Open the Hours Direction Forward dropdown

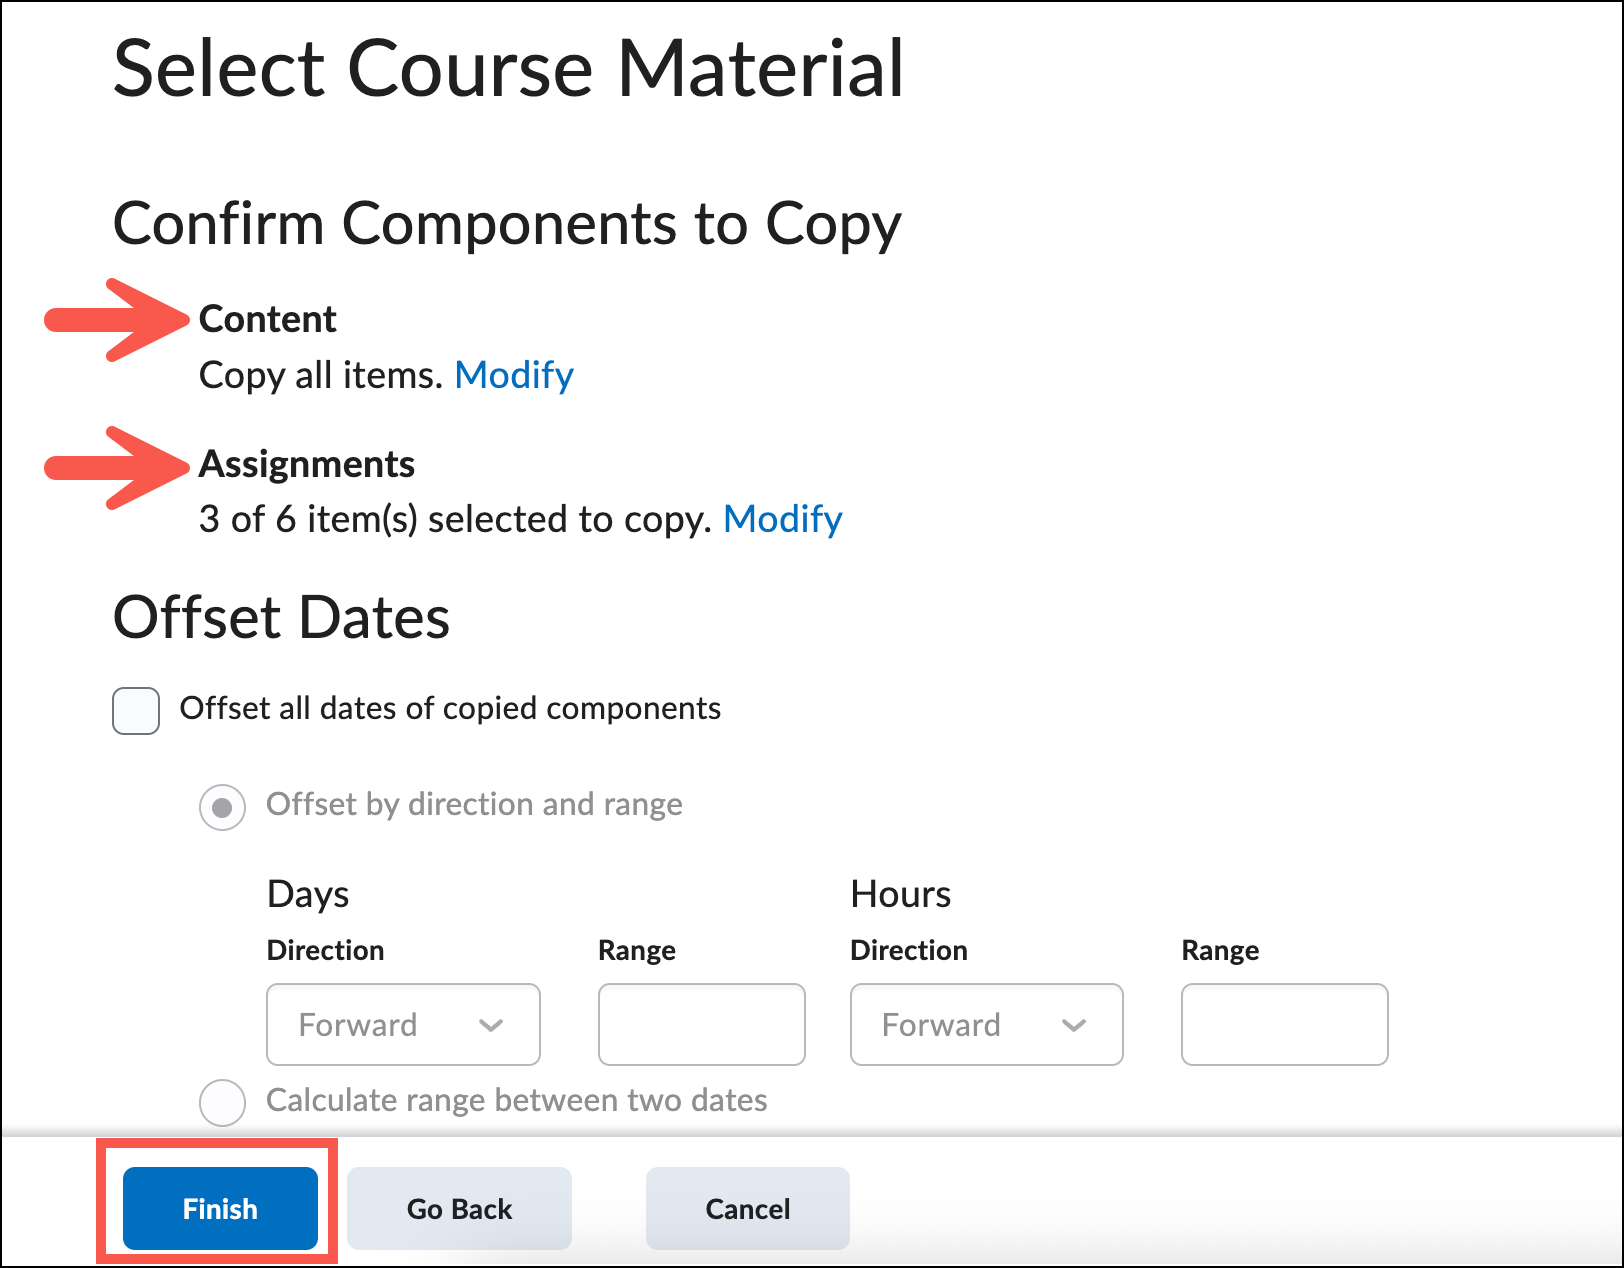click(986, 1025)
